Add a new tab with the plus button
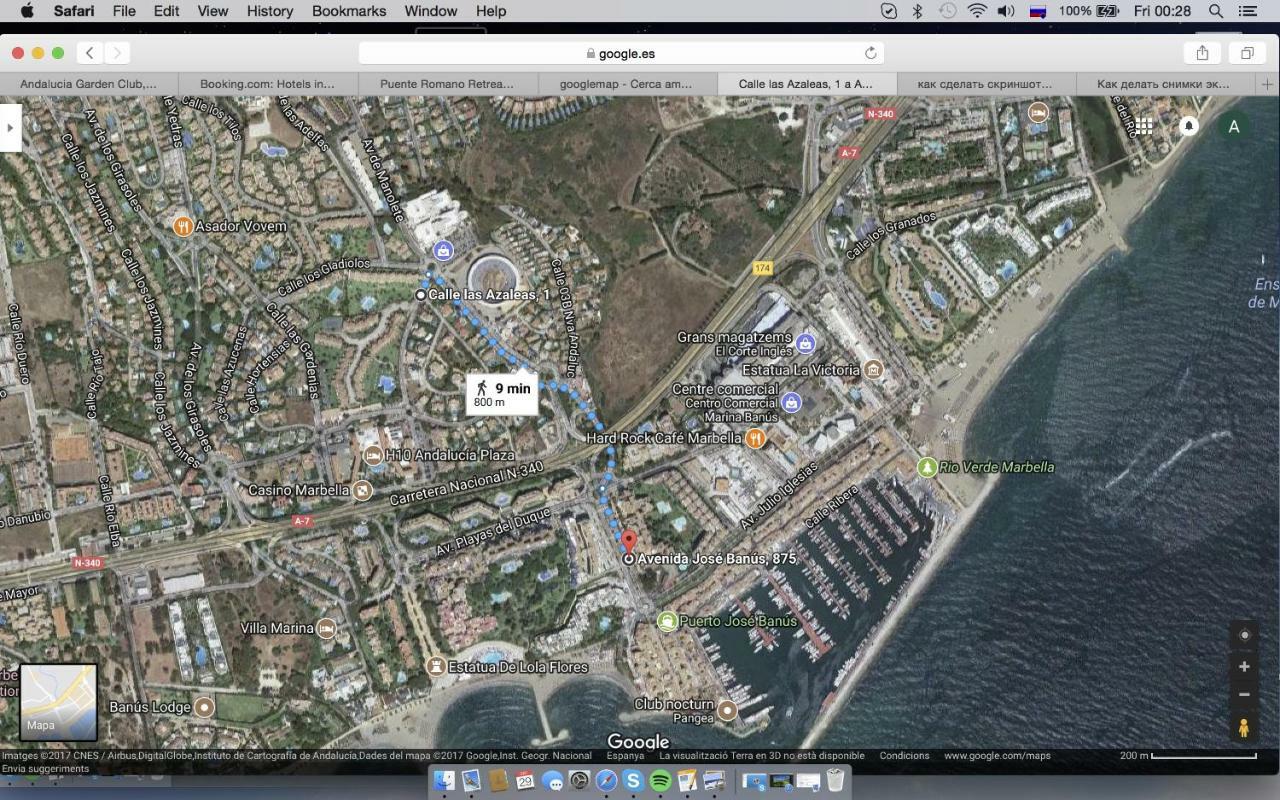The height and width of the screenshot is (800, 1280). [x=1267, y=84]
